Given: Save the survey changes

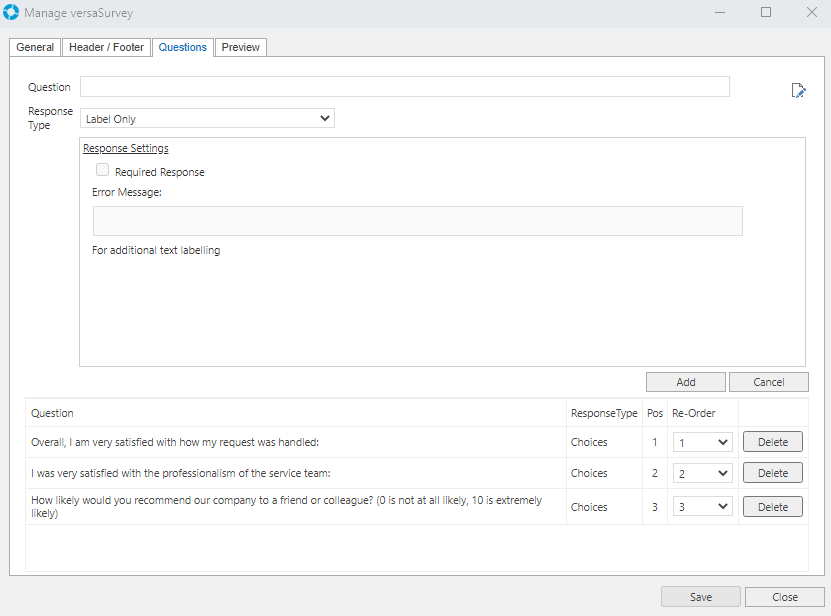Looking at the screenshot, I should (x=700, y=597).
